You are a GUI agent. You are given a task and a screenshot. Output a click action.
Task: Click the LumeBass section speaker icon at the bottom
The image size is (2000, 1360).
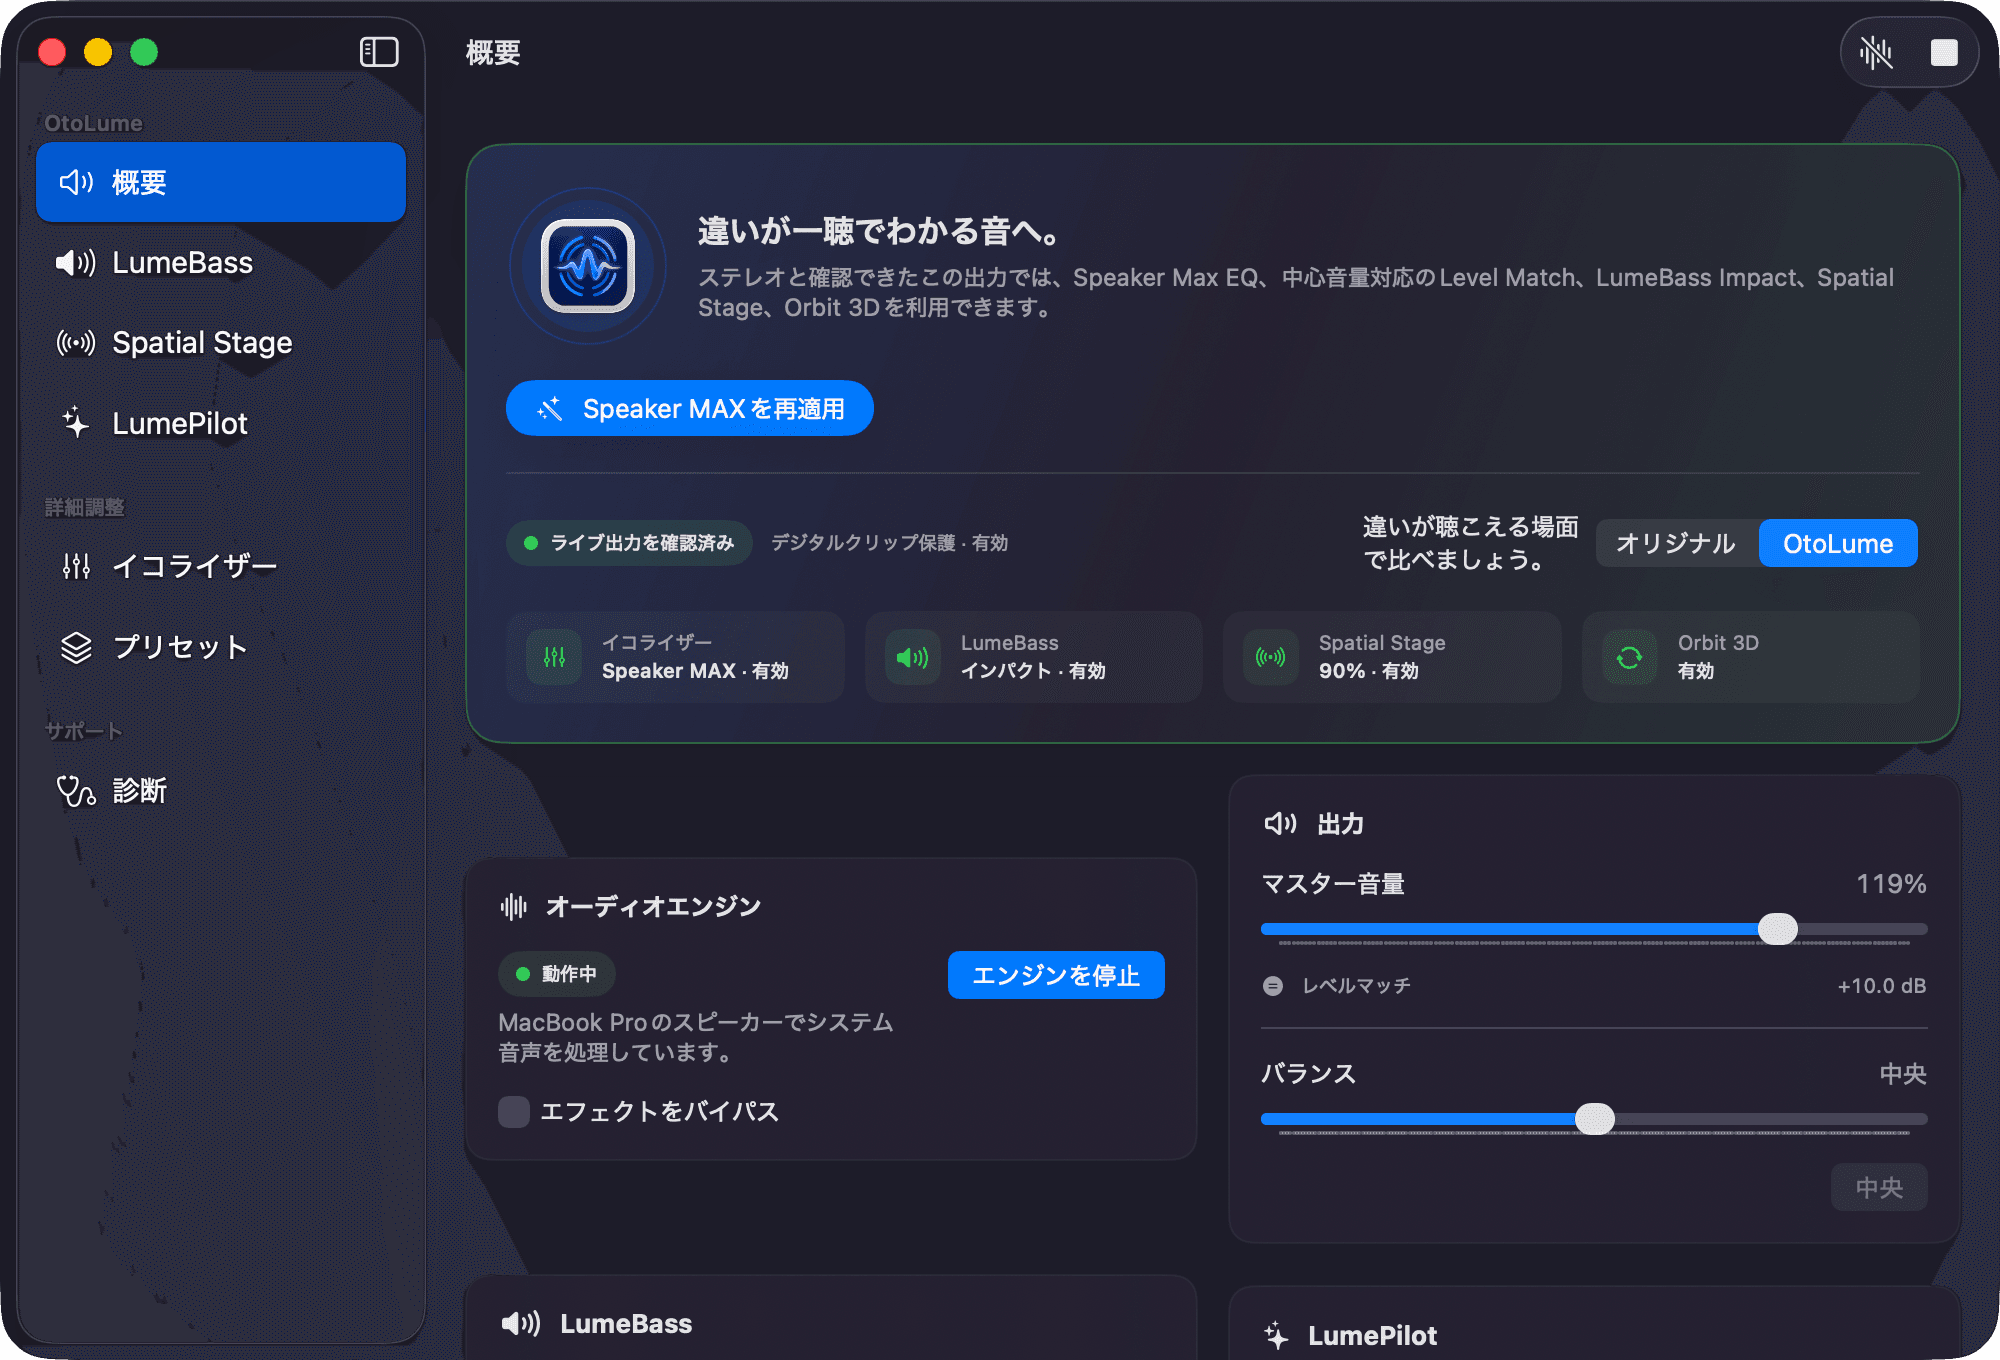(521, 1324)
